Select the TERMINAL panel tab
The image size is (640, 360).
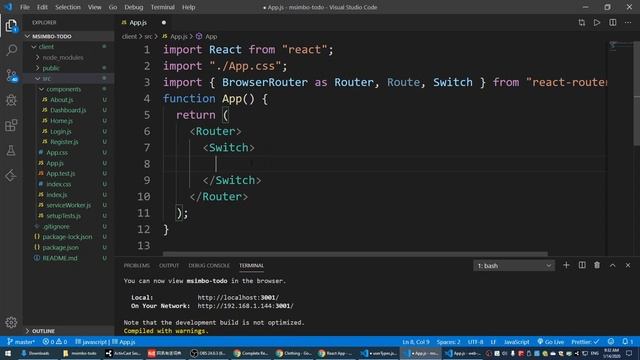pos(251,265)
